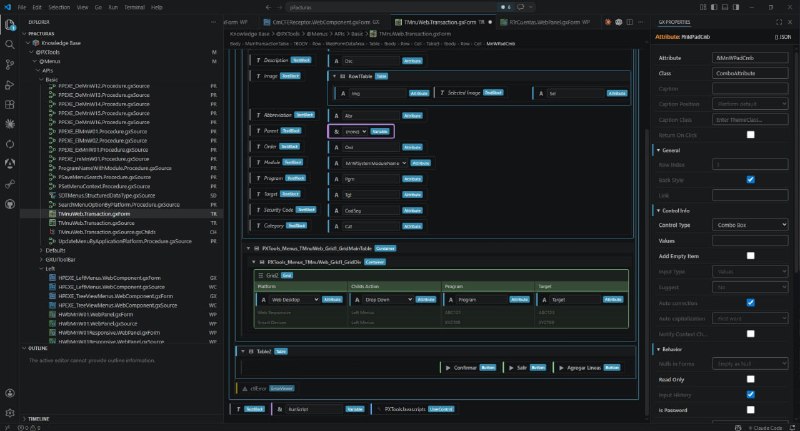Open customize layout icon in title bar
This screenshot has height=431, width=800.
703,7
